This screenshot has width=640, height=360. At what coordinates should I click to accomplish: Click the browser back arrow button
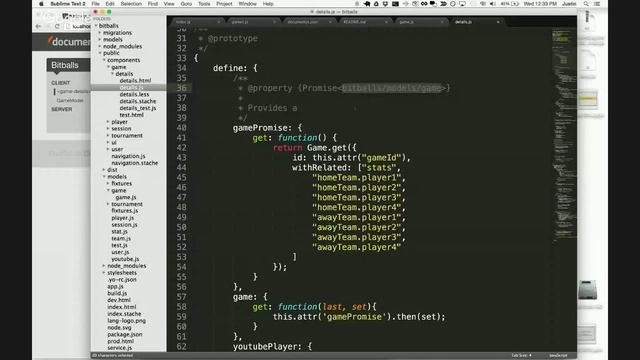pyautogui.click(x=38, y=26)
